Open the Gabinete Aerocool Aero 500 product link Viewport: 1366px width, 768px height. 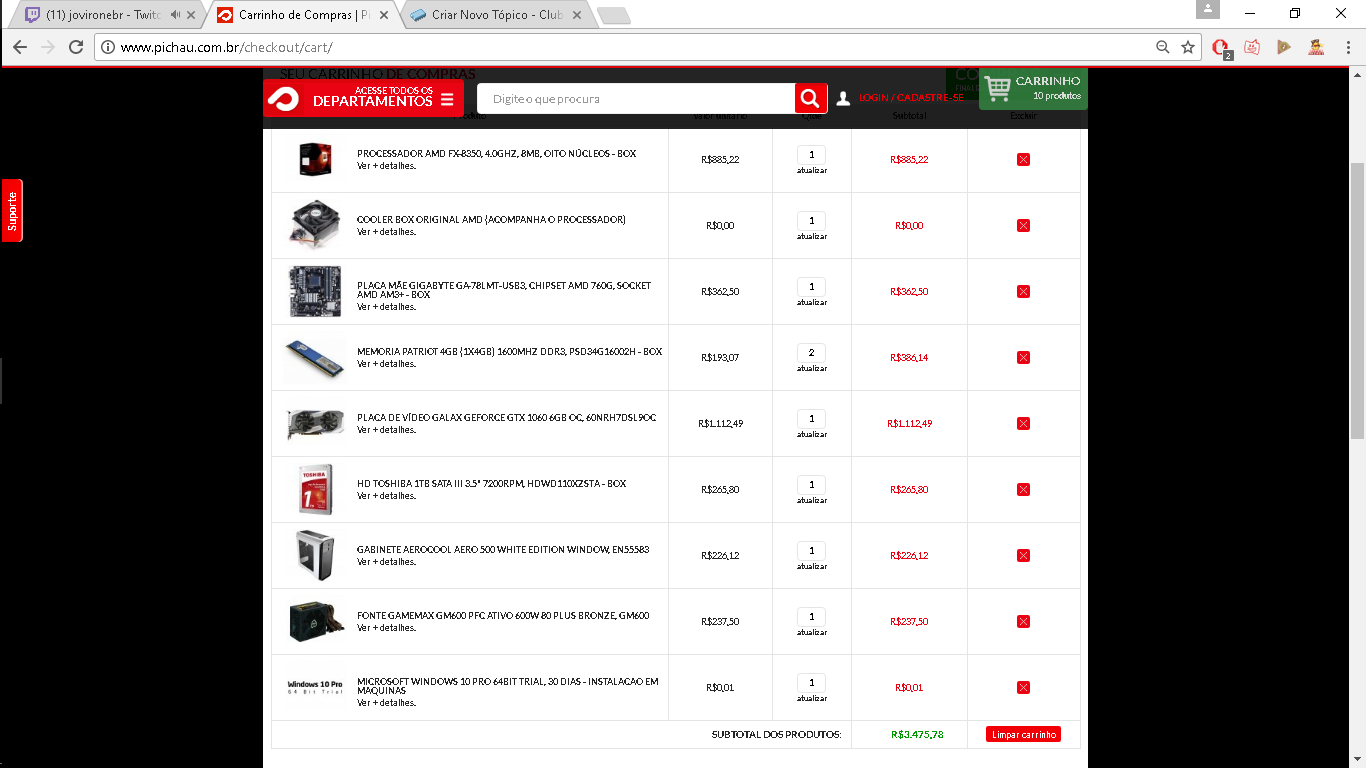[x=503, y=550]
